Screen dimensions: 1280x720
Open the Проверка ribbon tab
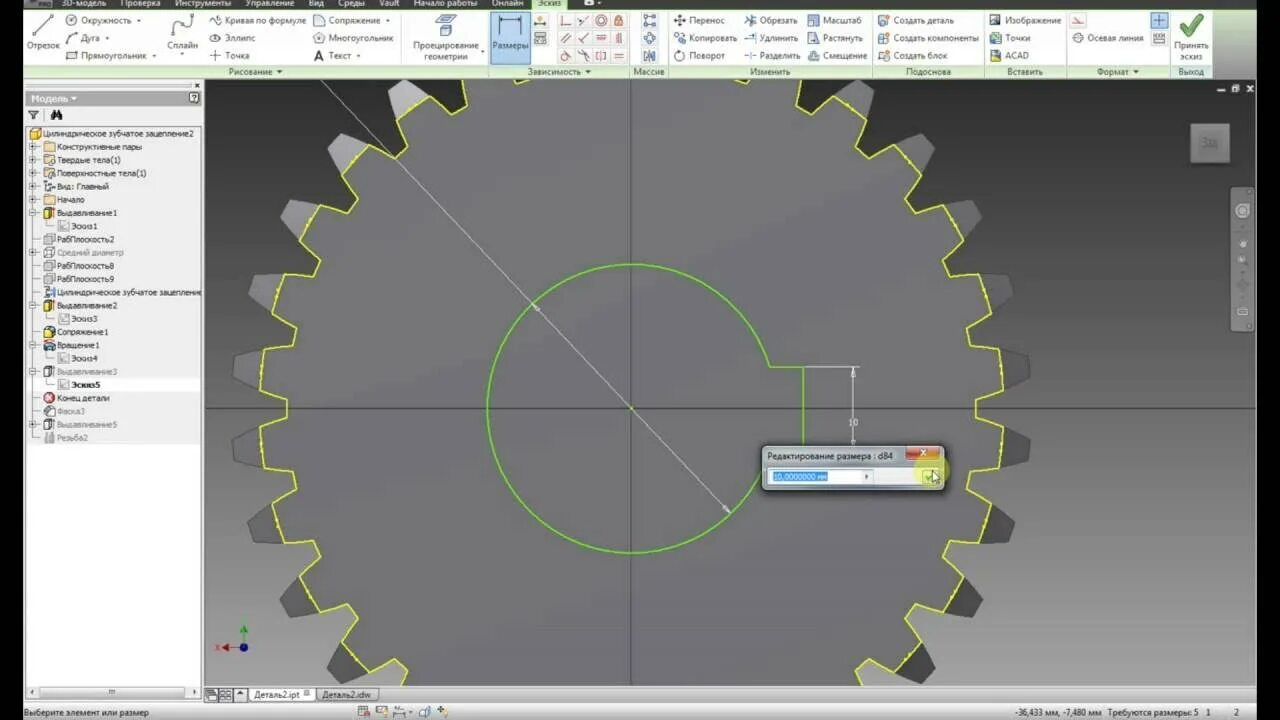coord(140,4)
